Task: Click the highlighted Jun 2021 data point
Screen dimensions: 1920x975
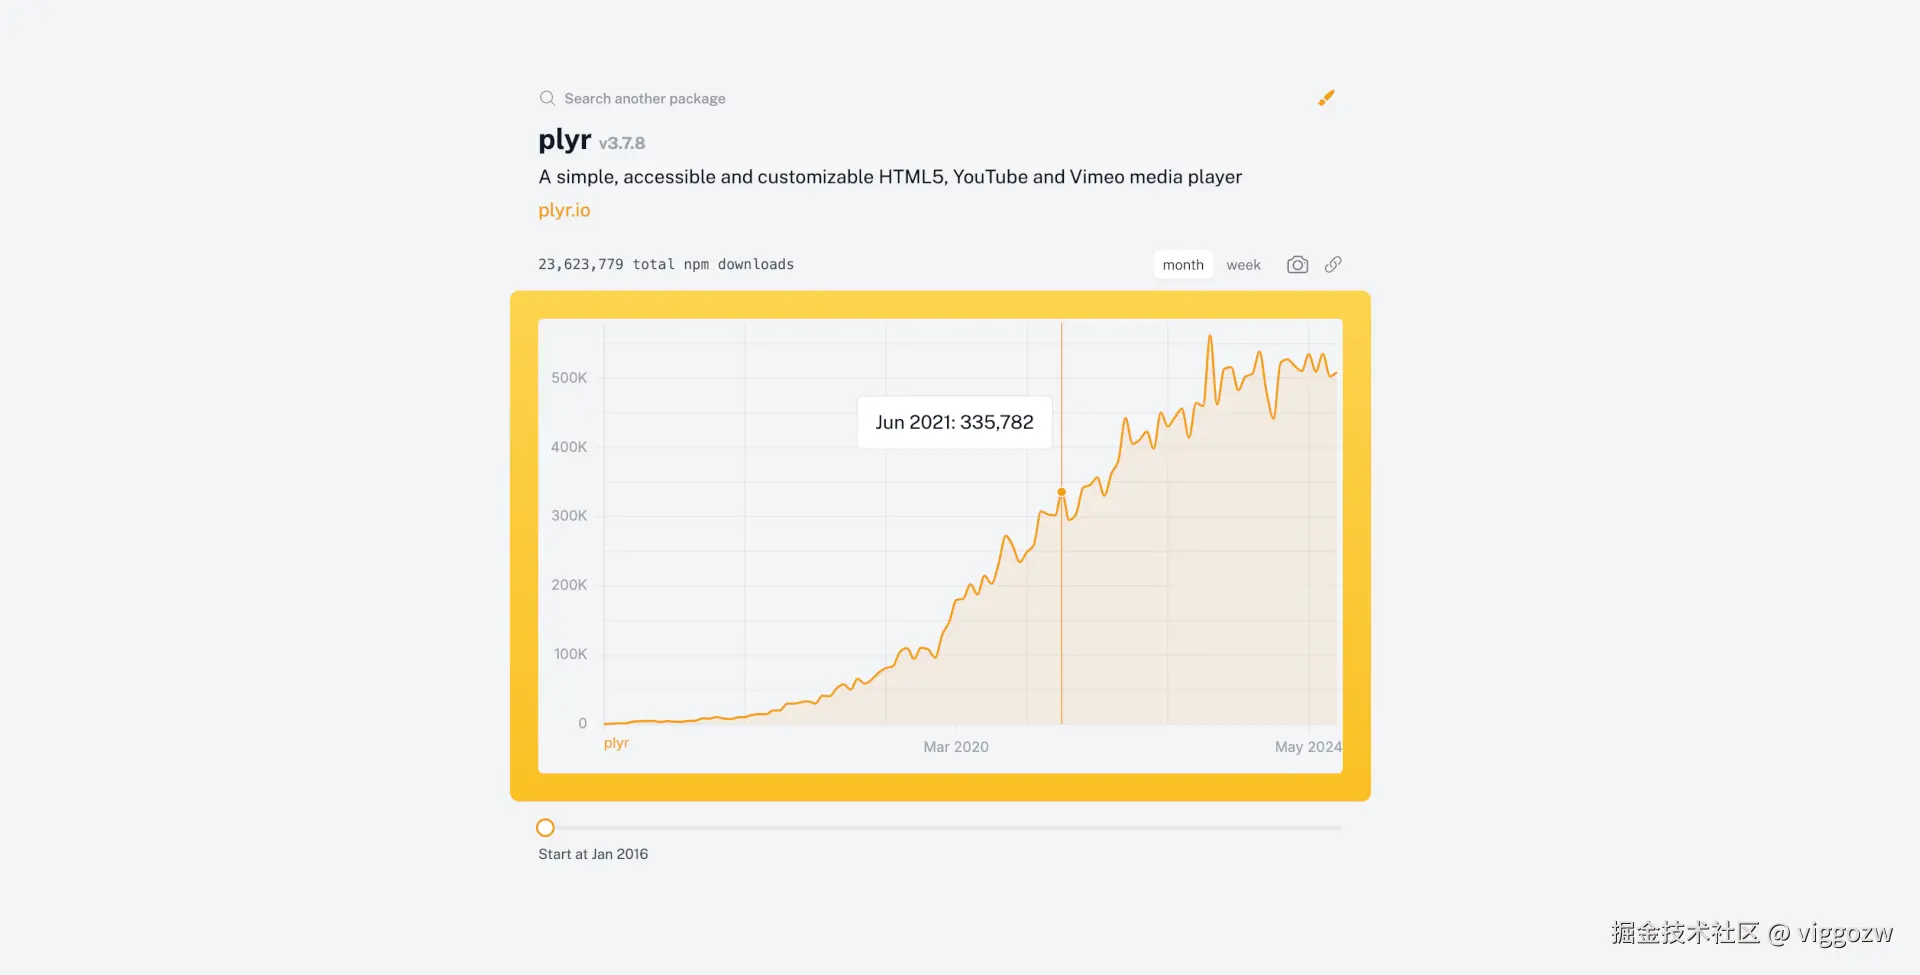Action: (x=1062, y=492)
